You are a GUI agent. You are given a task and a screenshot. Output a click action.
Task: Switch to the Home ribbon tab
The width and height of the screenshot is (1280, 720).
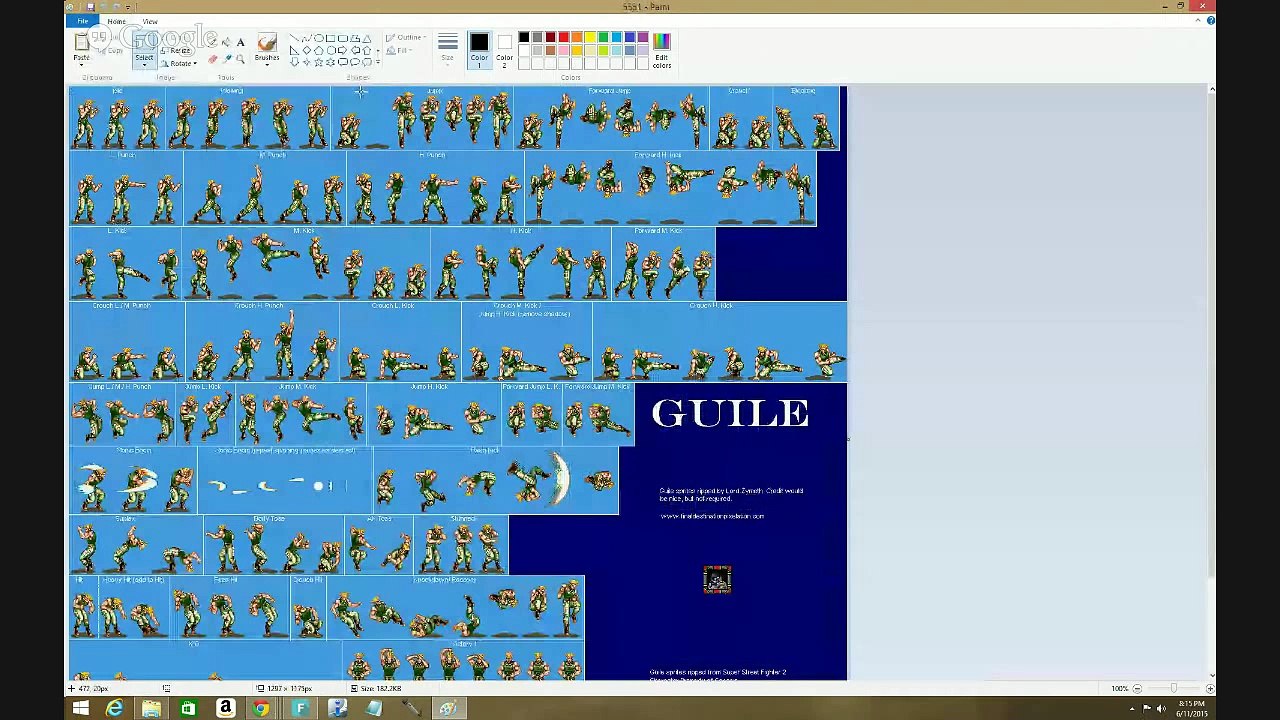[117, 21]
